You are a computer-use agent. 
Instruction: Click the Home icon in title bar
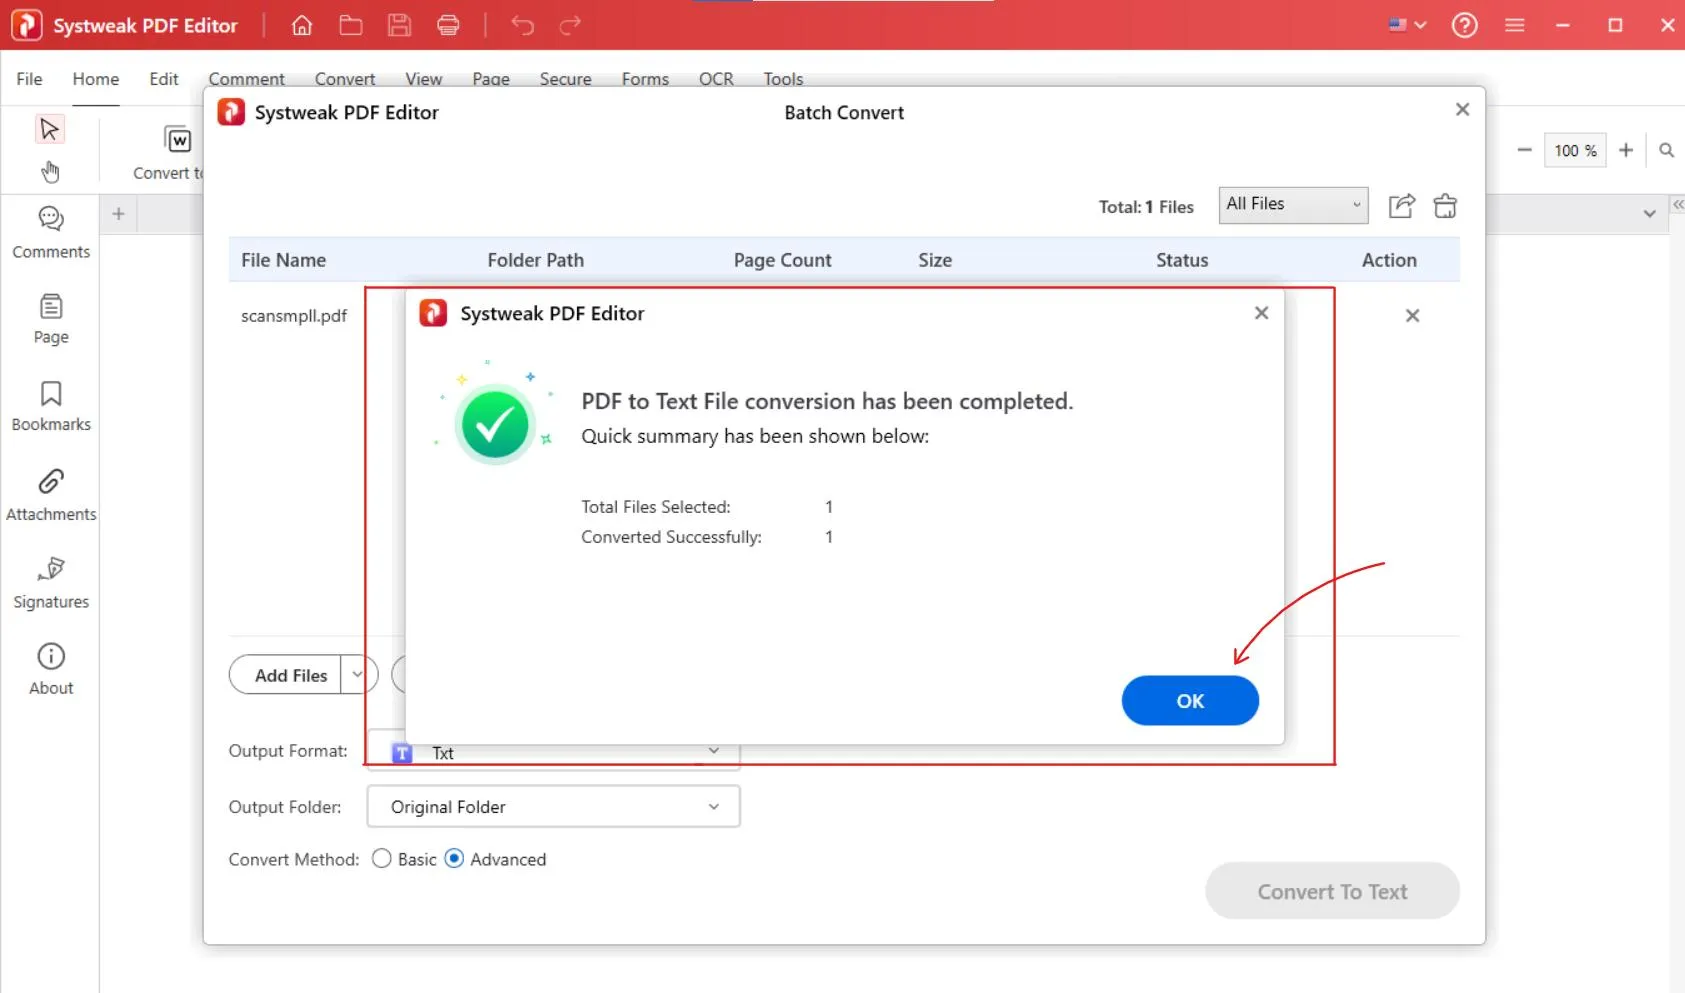pyautogui.click(x=302, y=25)
